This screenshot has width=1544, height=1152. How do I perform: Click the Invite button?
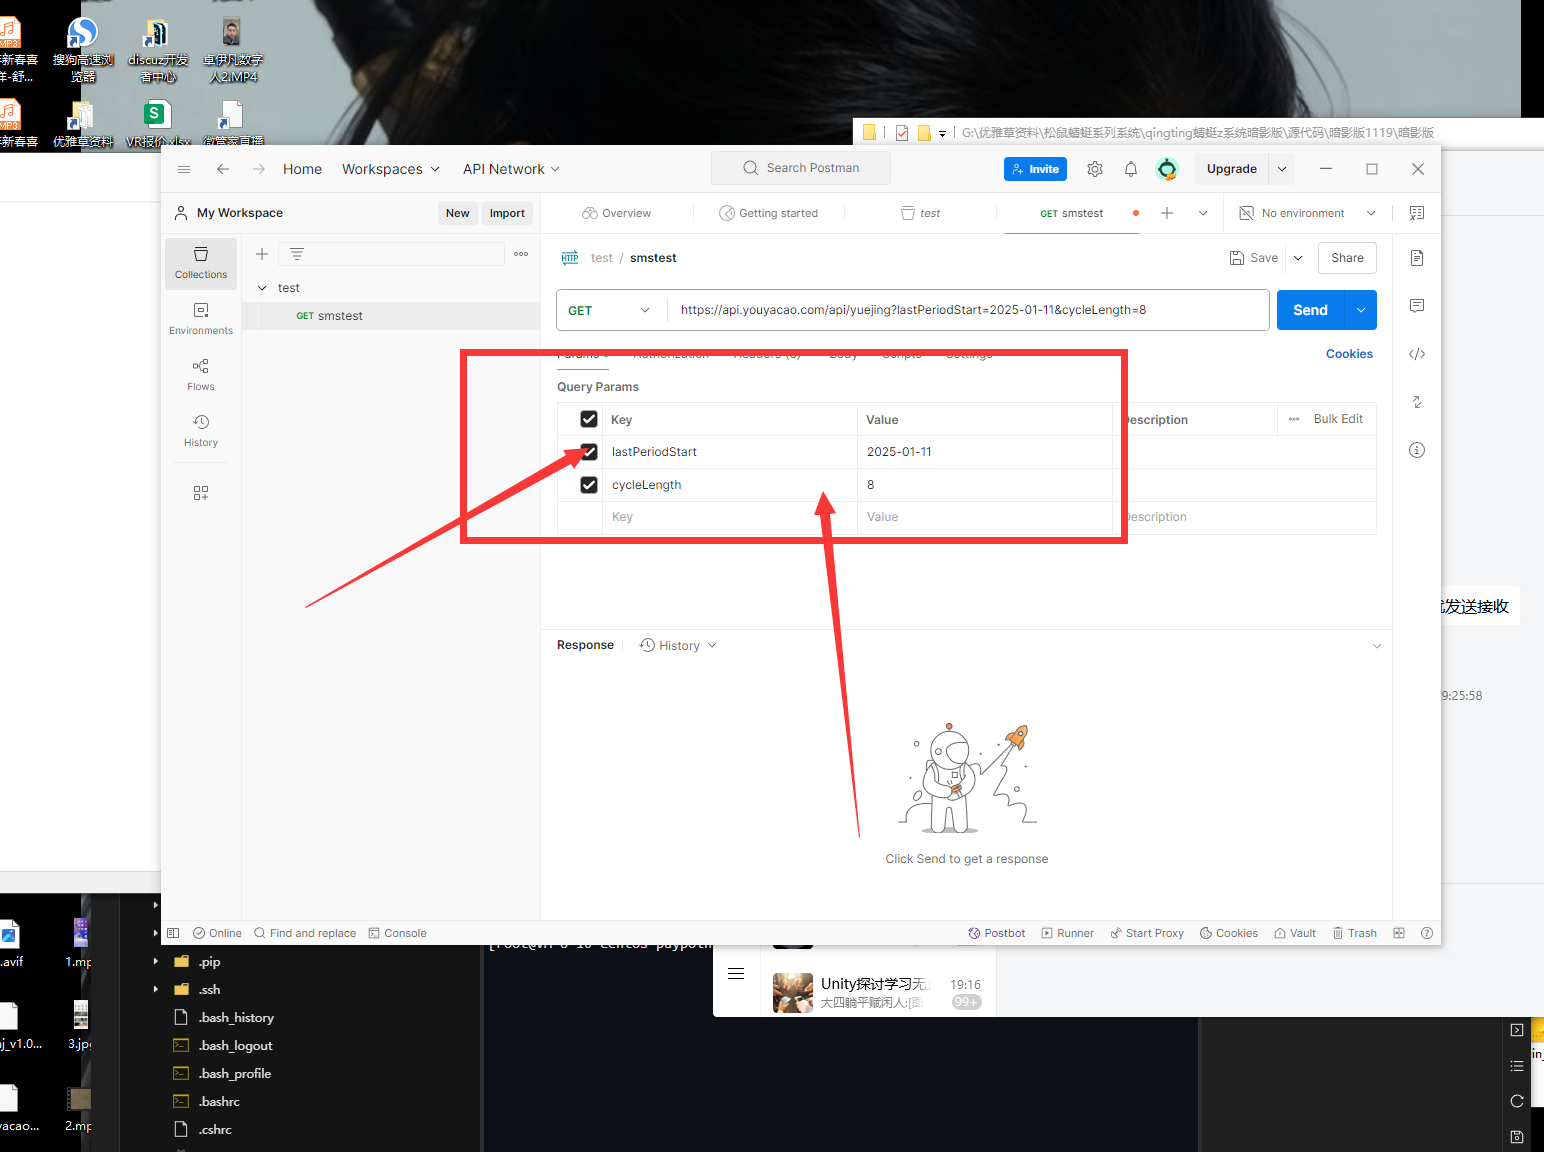point(1035,169)
